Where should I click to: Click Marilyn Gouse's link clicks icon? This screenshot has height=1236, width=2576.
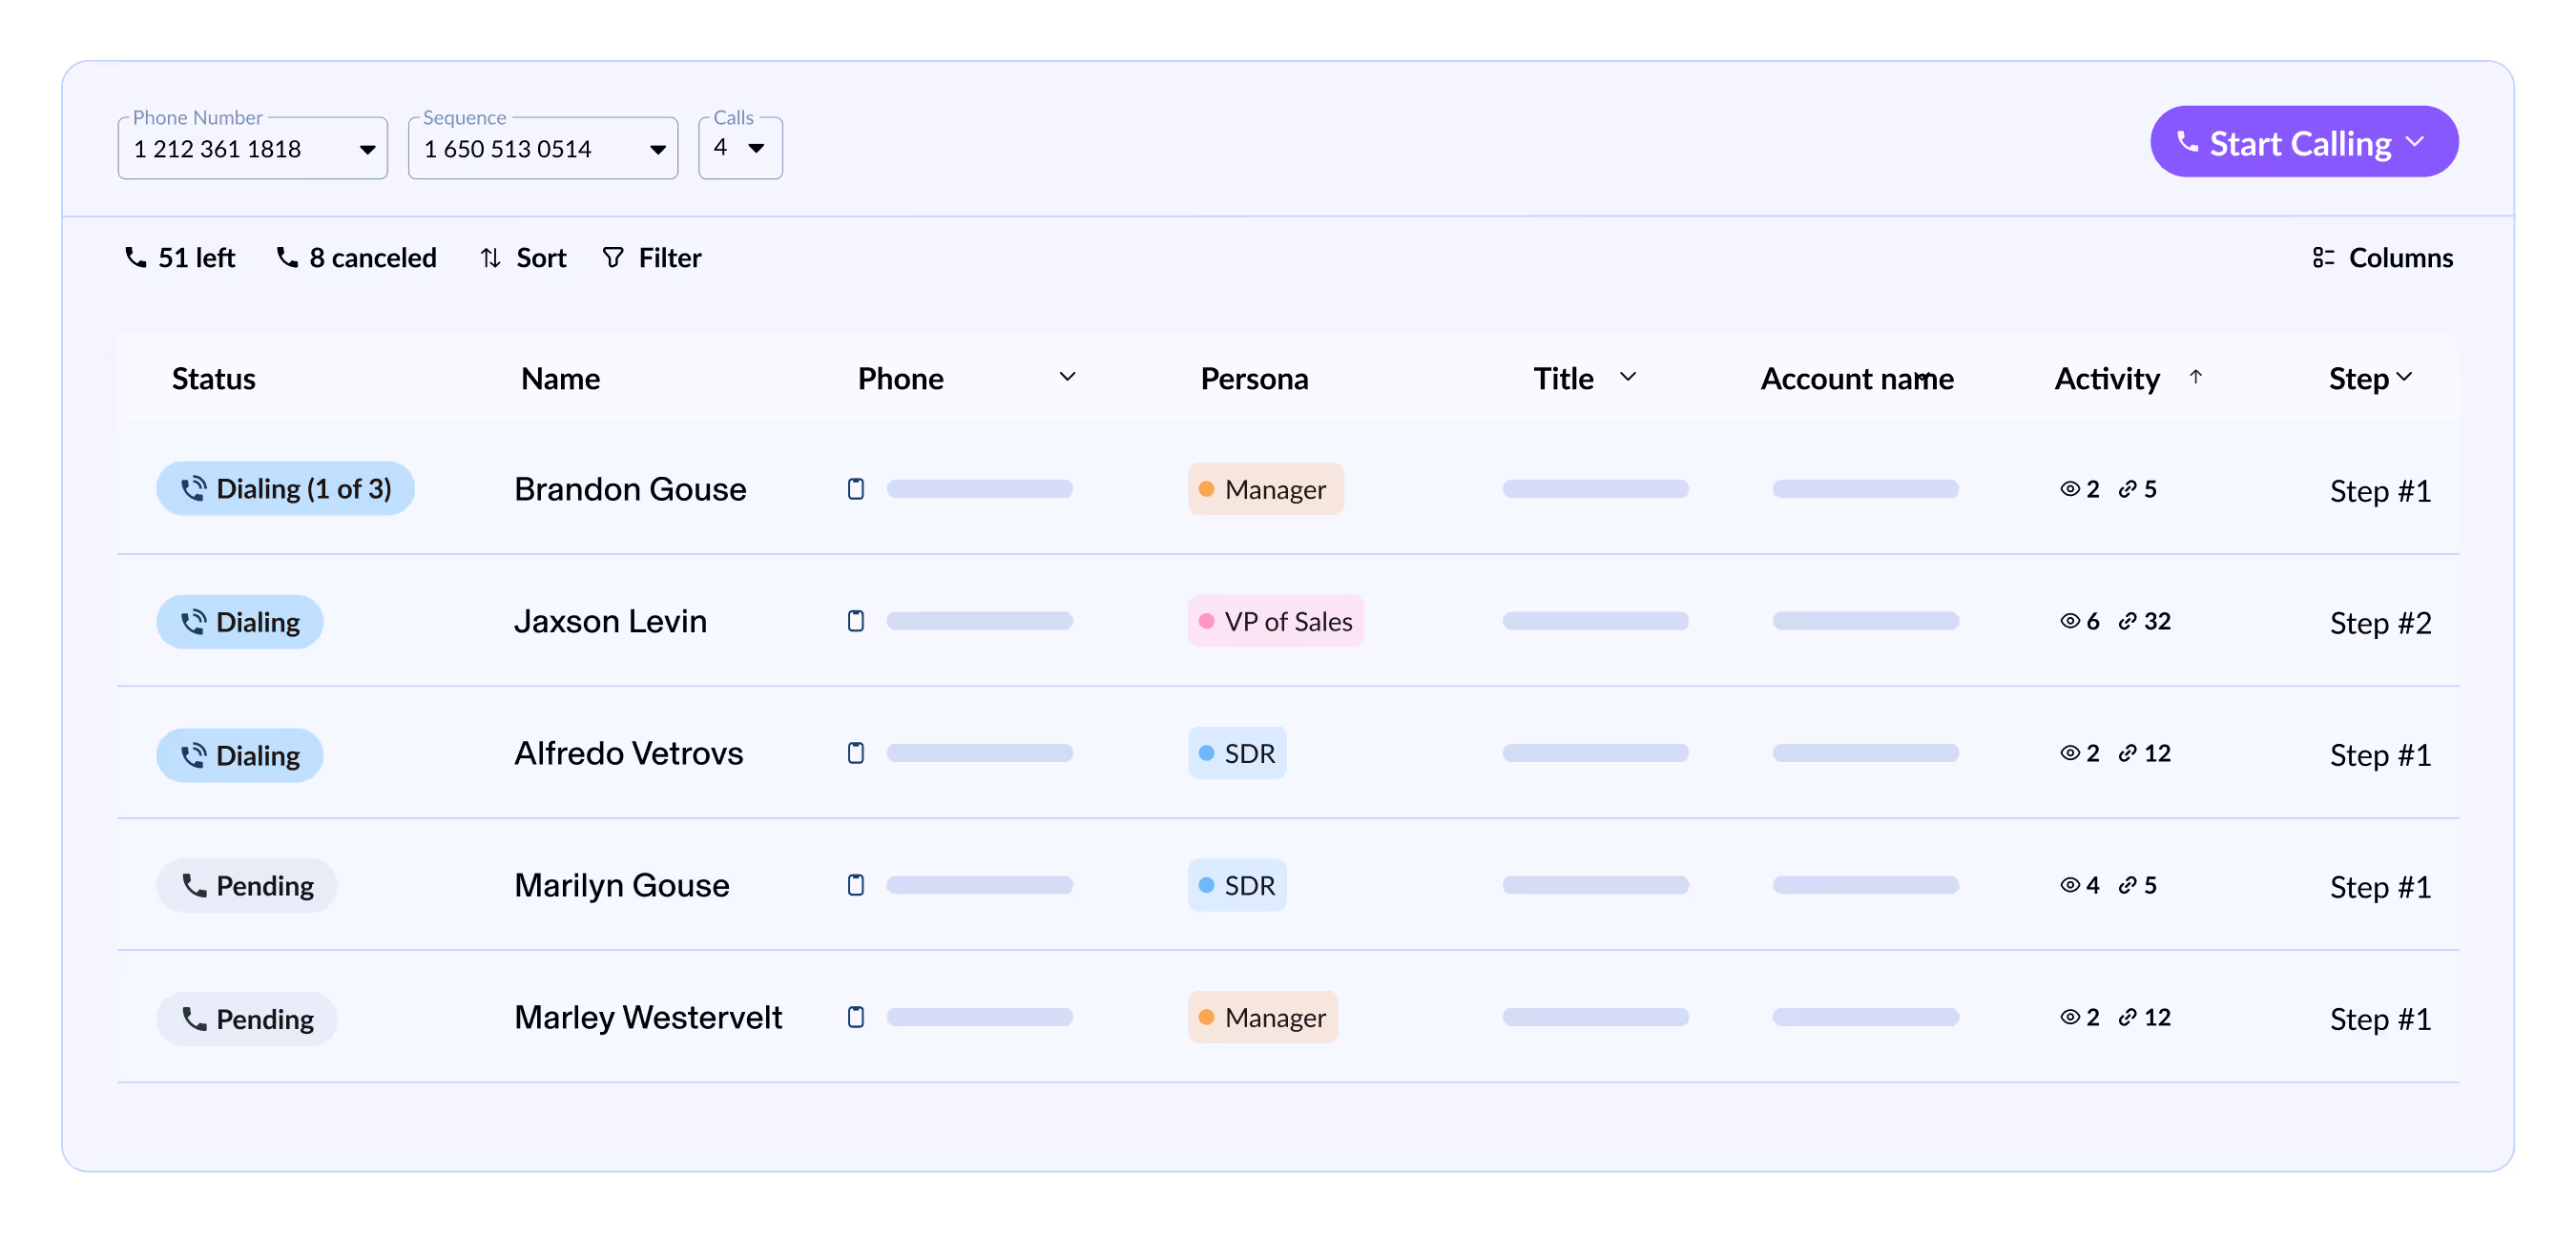(x=2127, y=885)
